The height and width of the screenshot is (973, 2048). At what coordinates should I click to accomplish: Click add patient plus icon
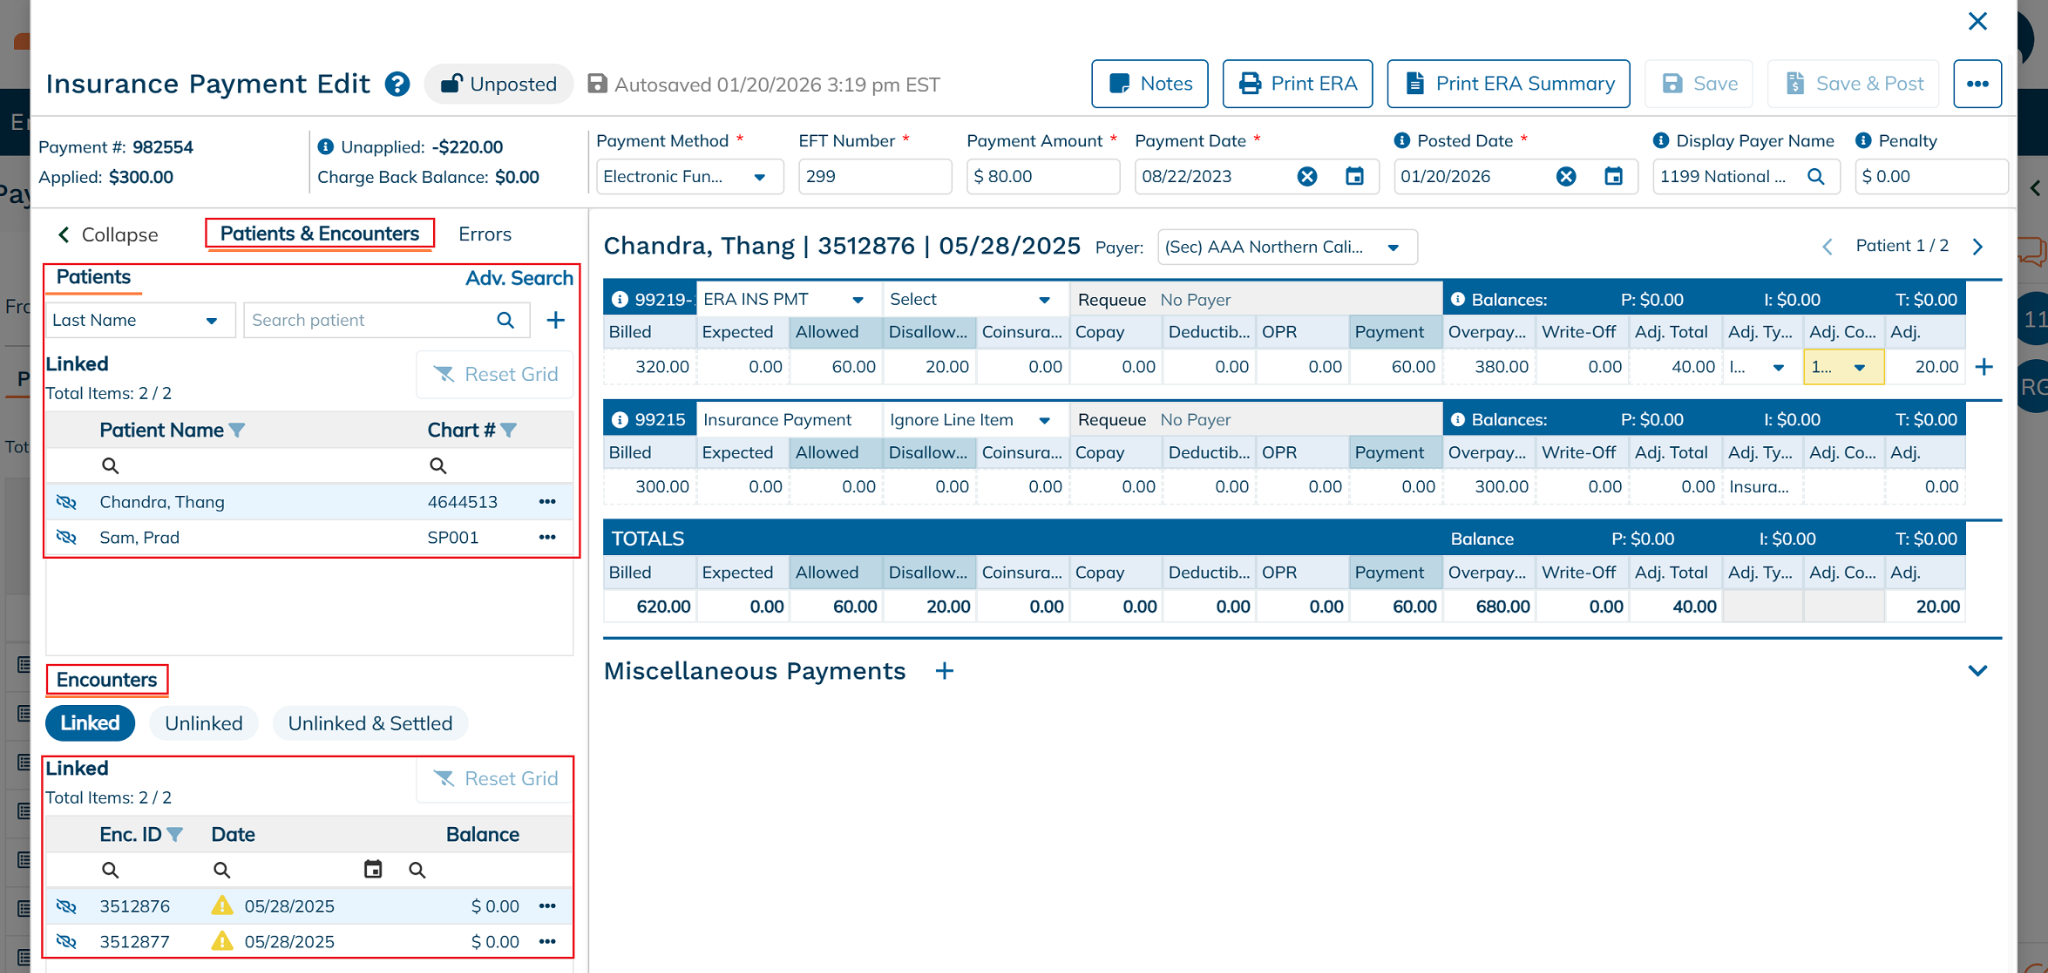555,320
